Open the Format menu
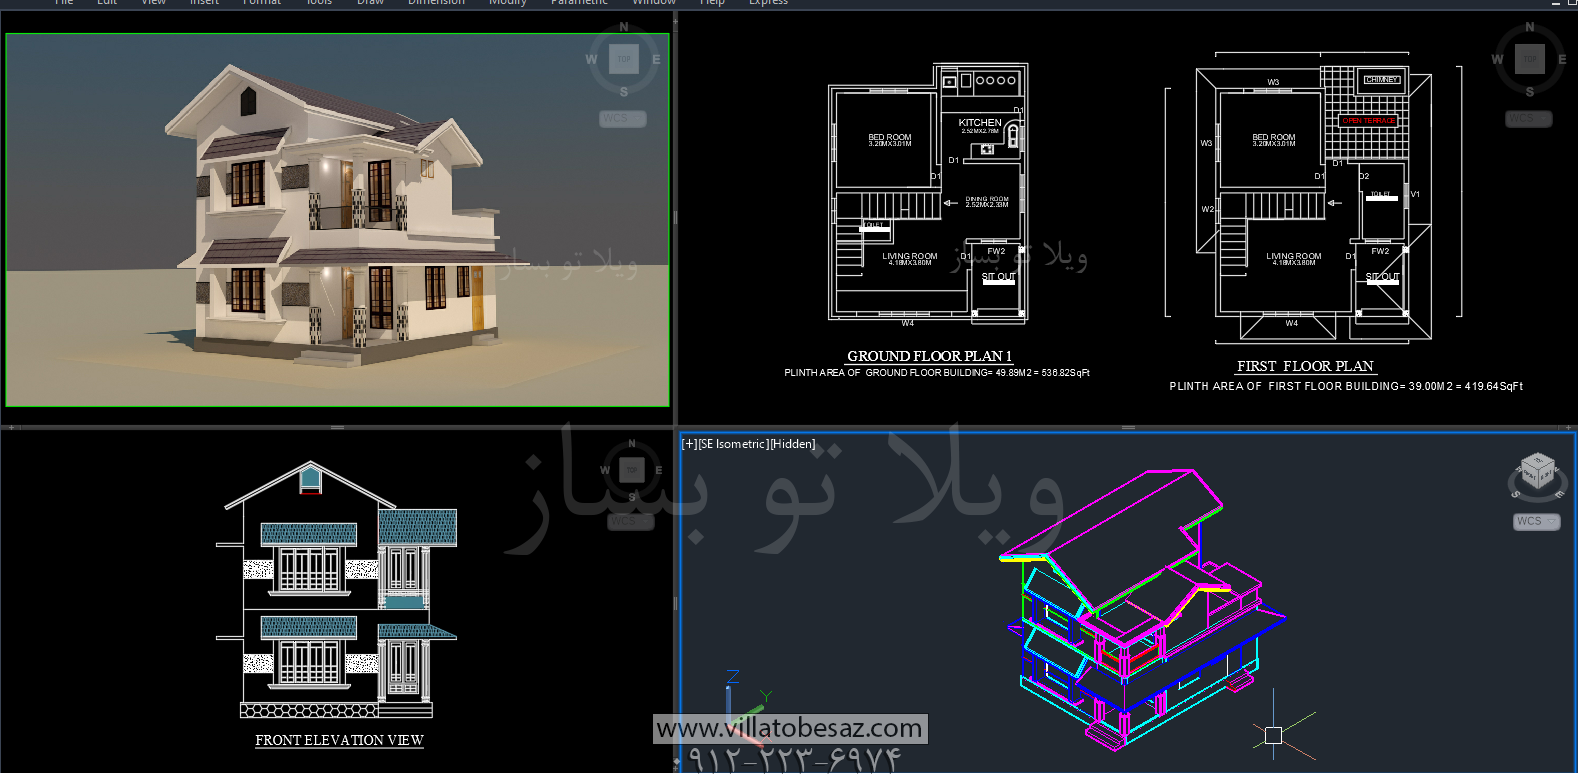 tap(261, 3)
